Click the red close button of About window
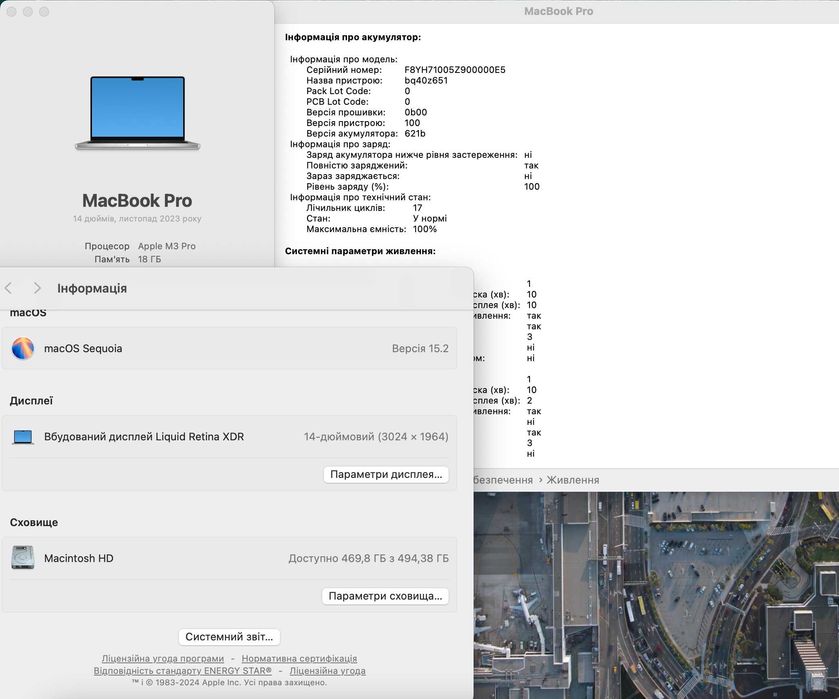The width and height of the screenshot is (839, 699). click(11, 11)
